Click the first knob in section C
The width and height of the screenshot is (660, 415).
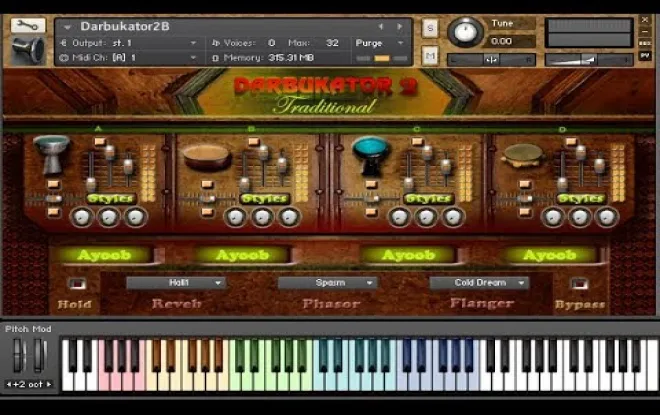pyautogui.click(x=399, y=217)
